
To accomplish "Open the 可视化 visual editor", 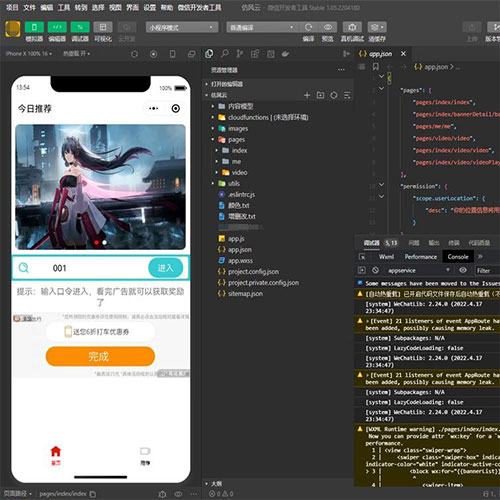I will (x=103, y=27).
